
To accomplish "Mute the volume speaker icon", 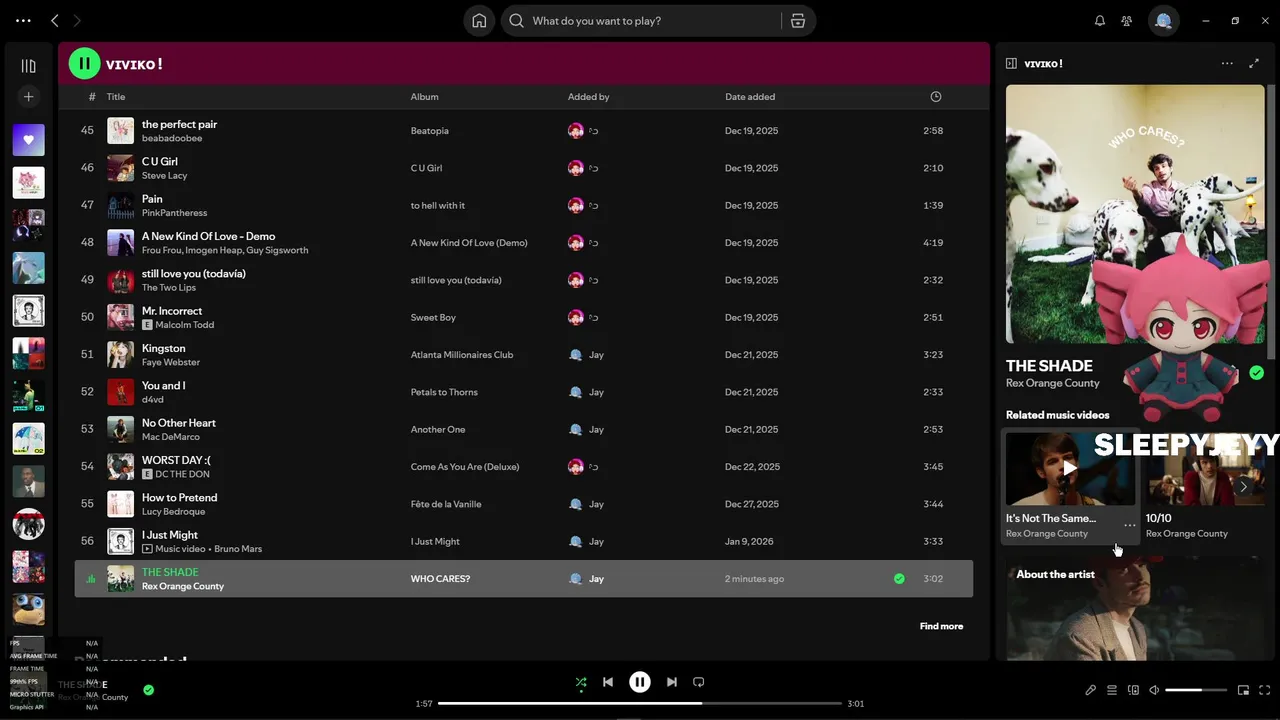I will (1154, 690).
